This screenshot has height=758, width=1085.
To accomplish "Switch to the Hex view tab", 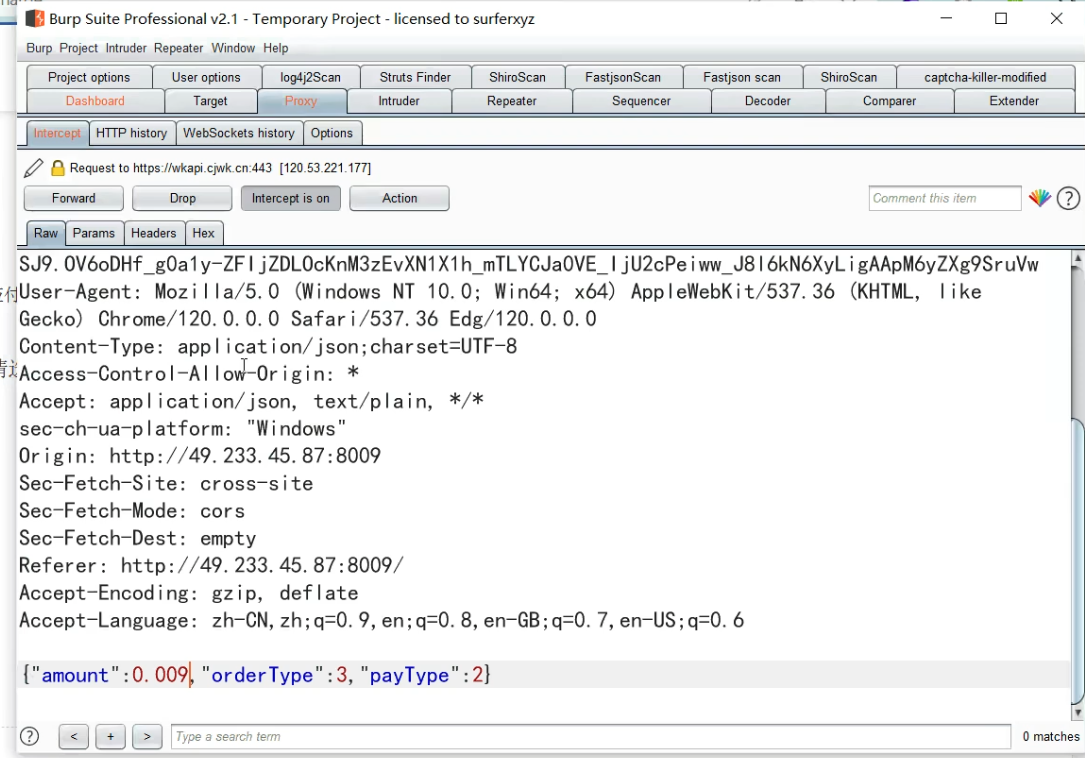I will pyautogui.click(x=203, y=233).
